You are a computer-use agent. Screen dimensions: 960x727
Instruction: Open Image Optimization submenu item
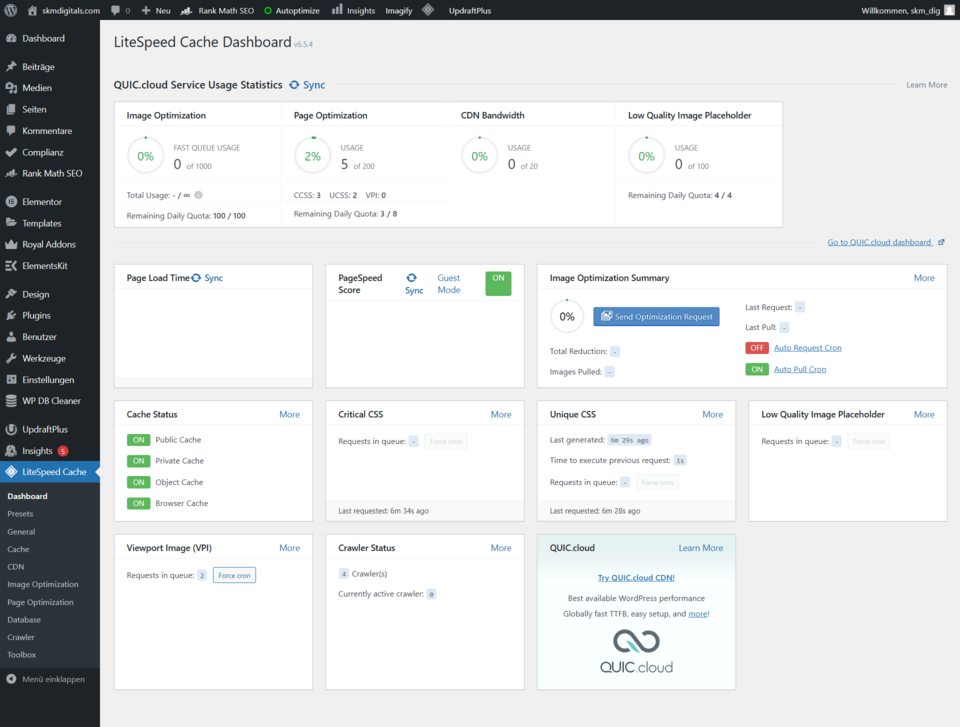(x=43, y=585)
